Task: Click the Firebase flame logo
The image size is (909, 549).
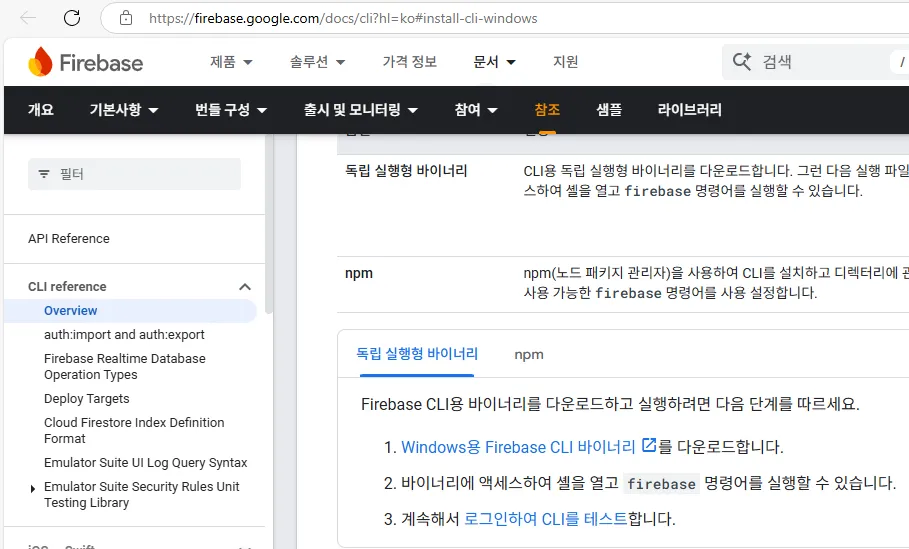Action: coord(40,61)
